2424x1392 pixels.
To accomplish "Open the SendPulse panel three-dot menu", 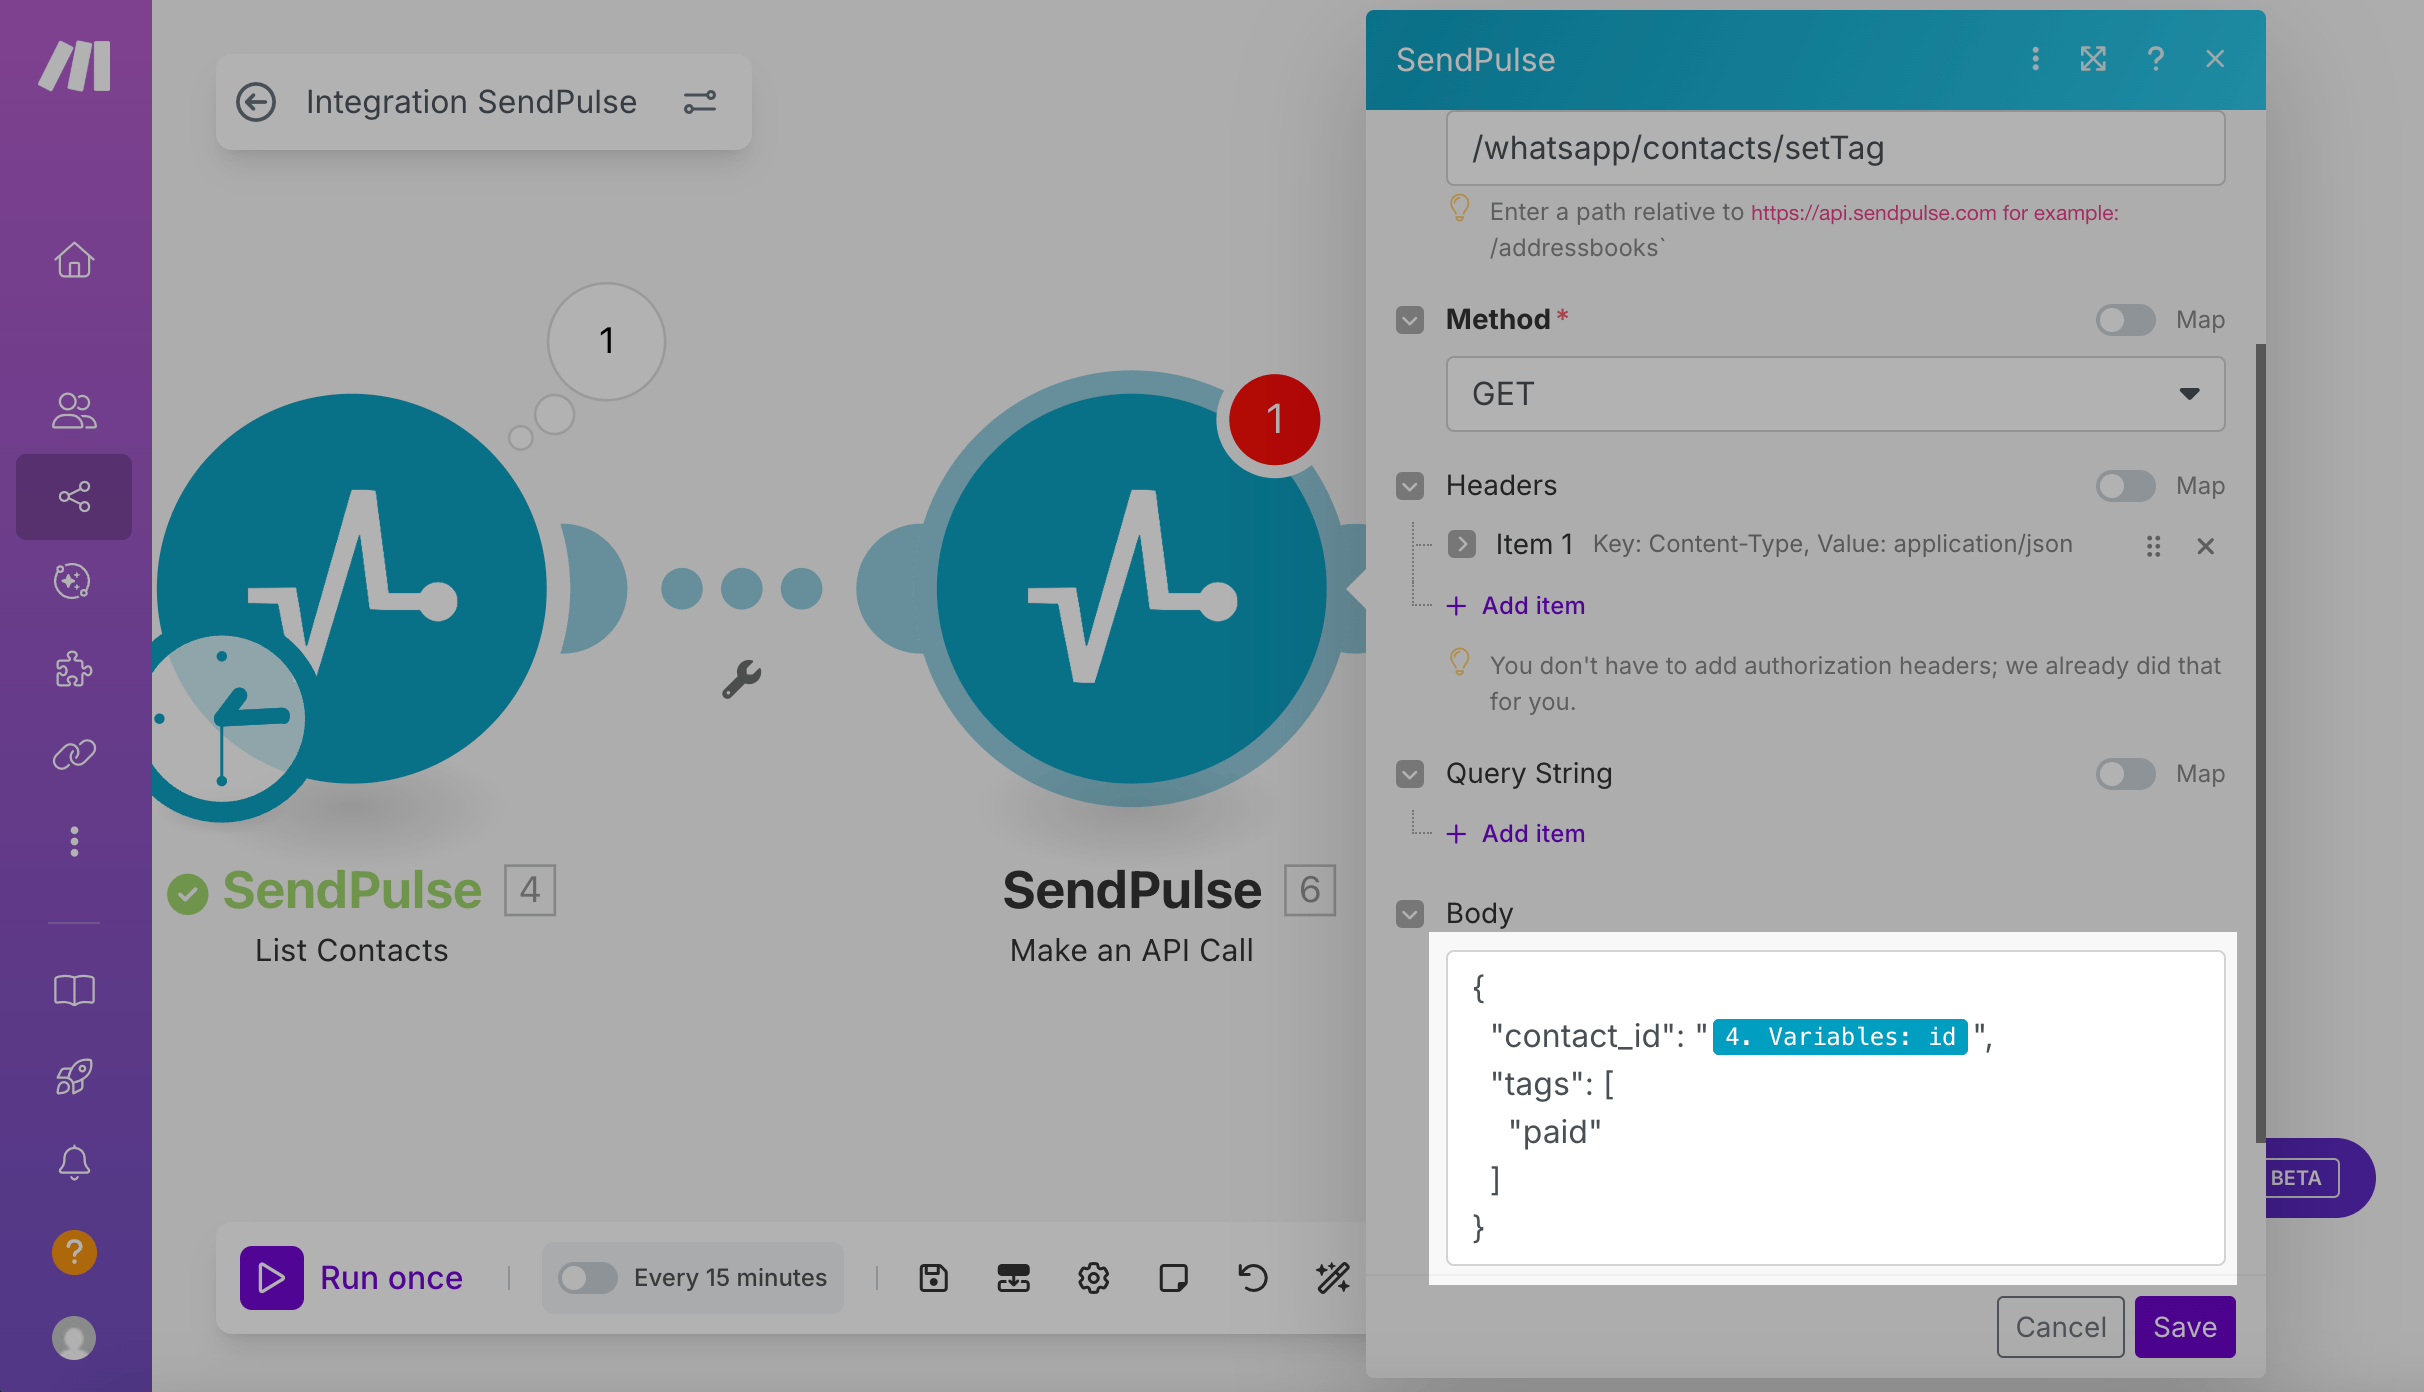I will pos(2035,59).
